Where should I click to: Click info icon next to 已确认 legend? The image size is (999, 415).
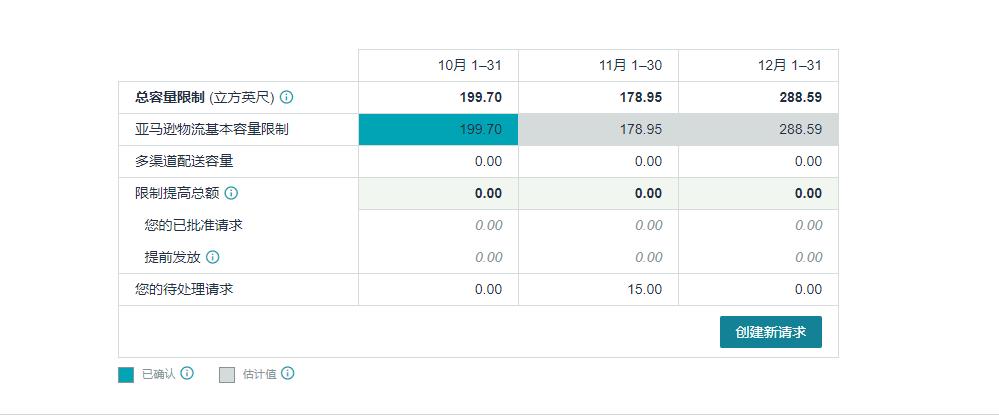(x=187, y=374)
